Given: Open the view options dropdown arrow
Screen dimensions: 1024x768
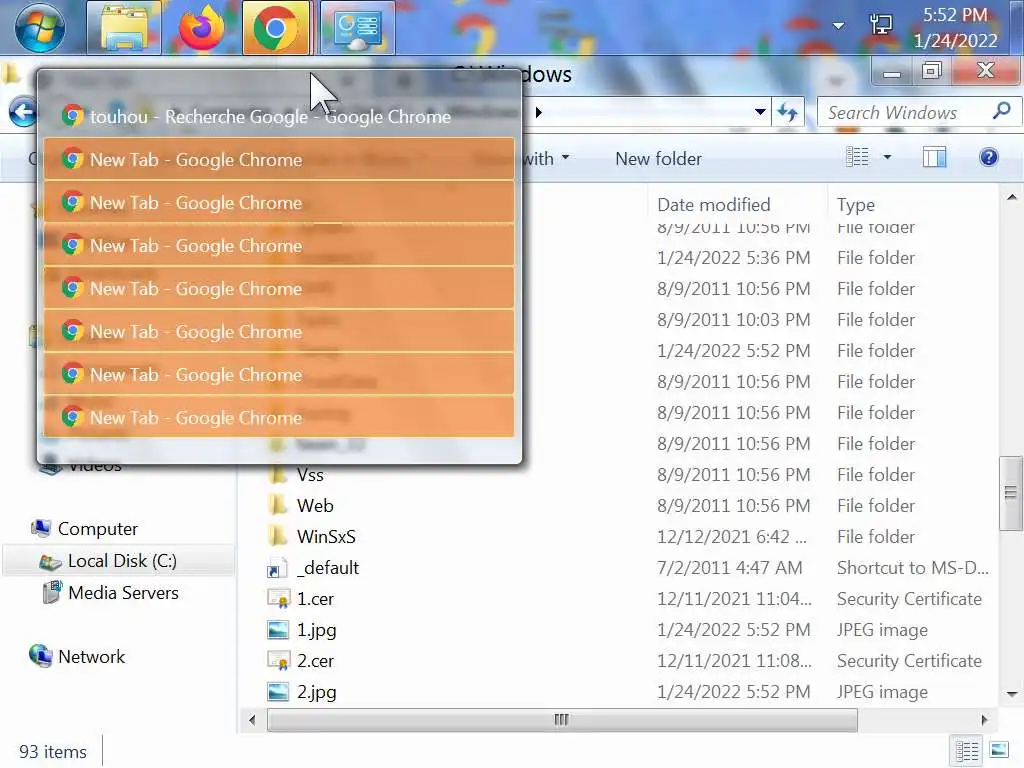Looking at the screenshot, I should coord(887,157).
